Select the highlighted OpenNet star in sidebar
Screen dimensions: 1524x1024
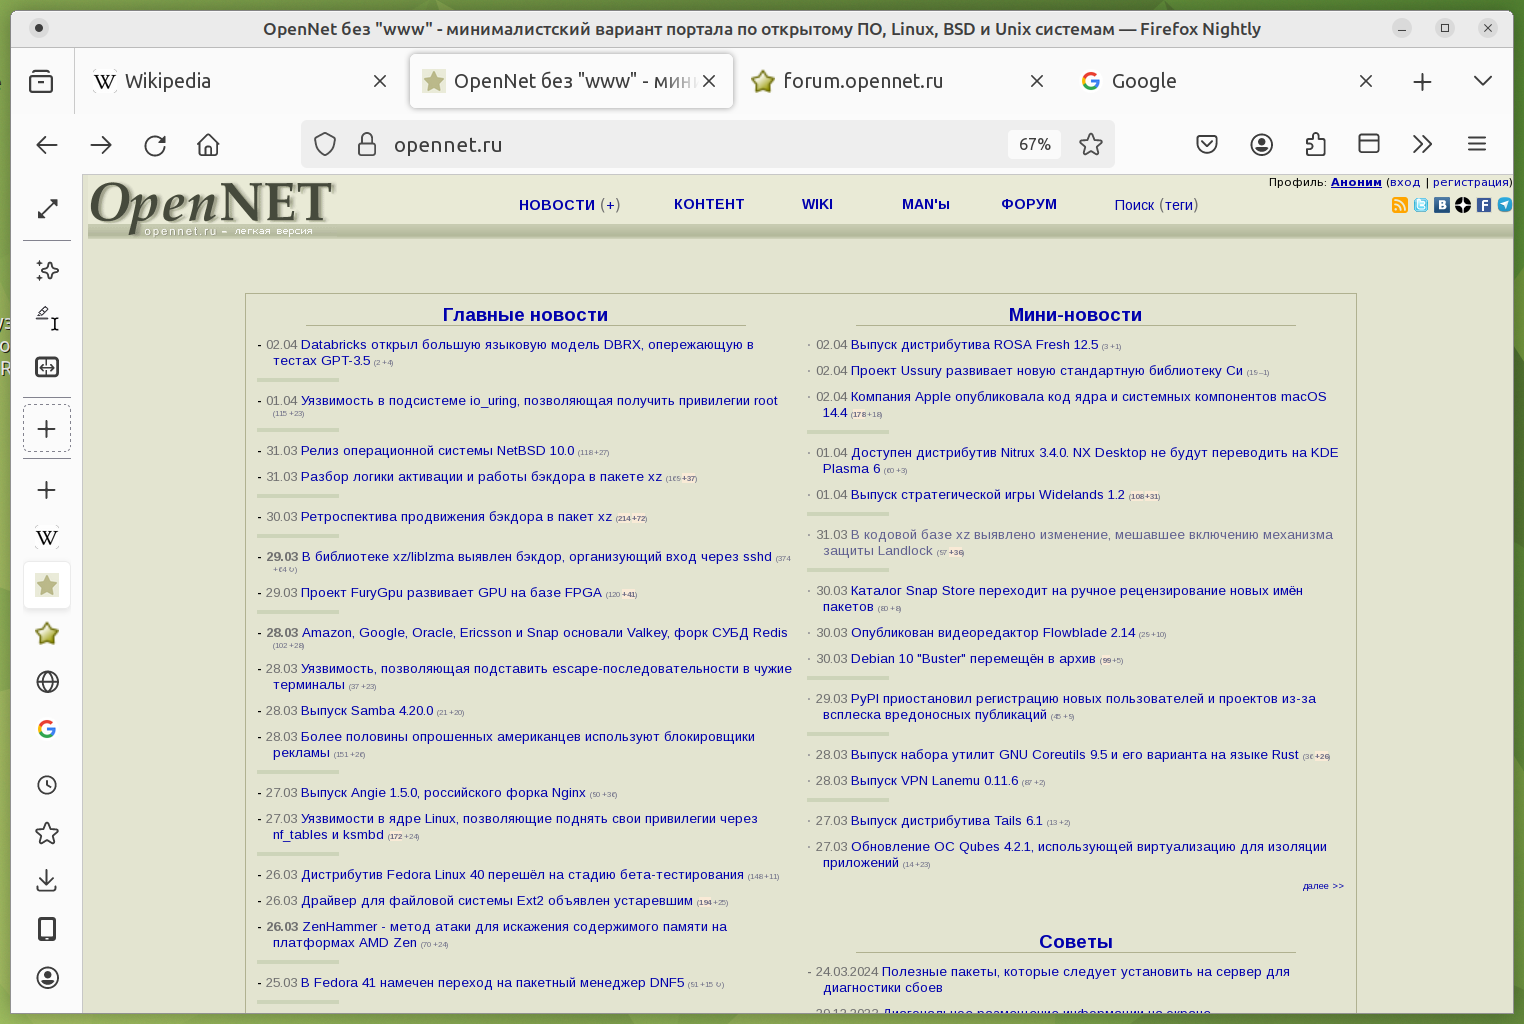tap(47, 586)
